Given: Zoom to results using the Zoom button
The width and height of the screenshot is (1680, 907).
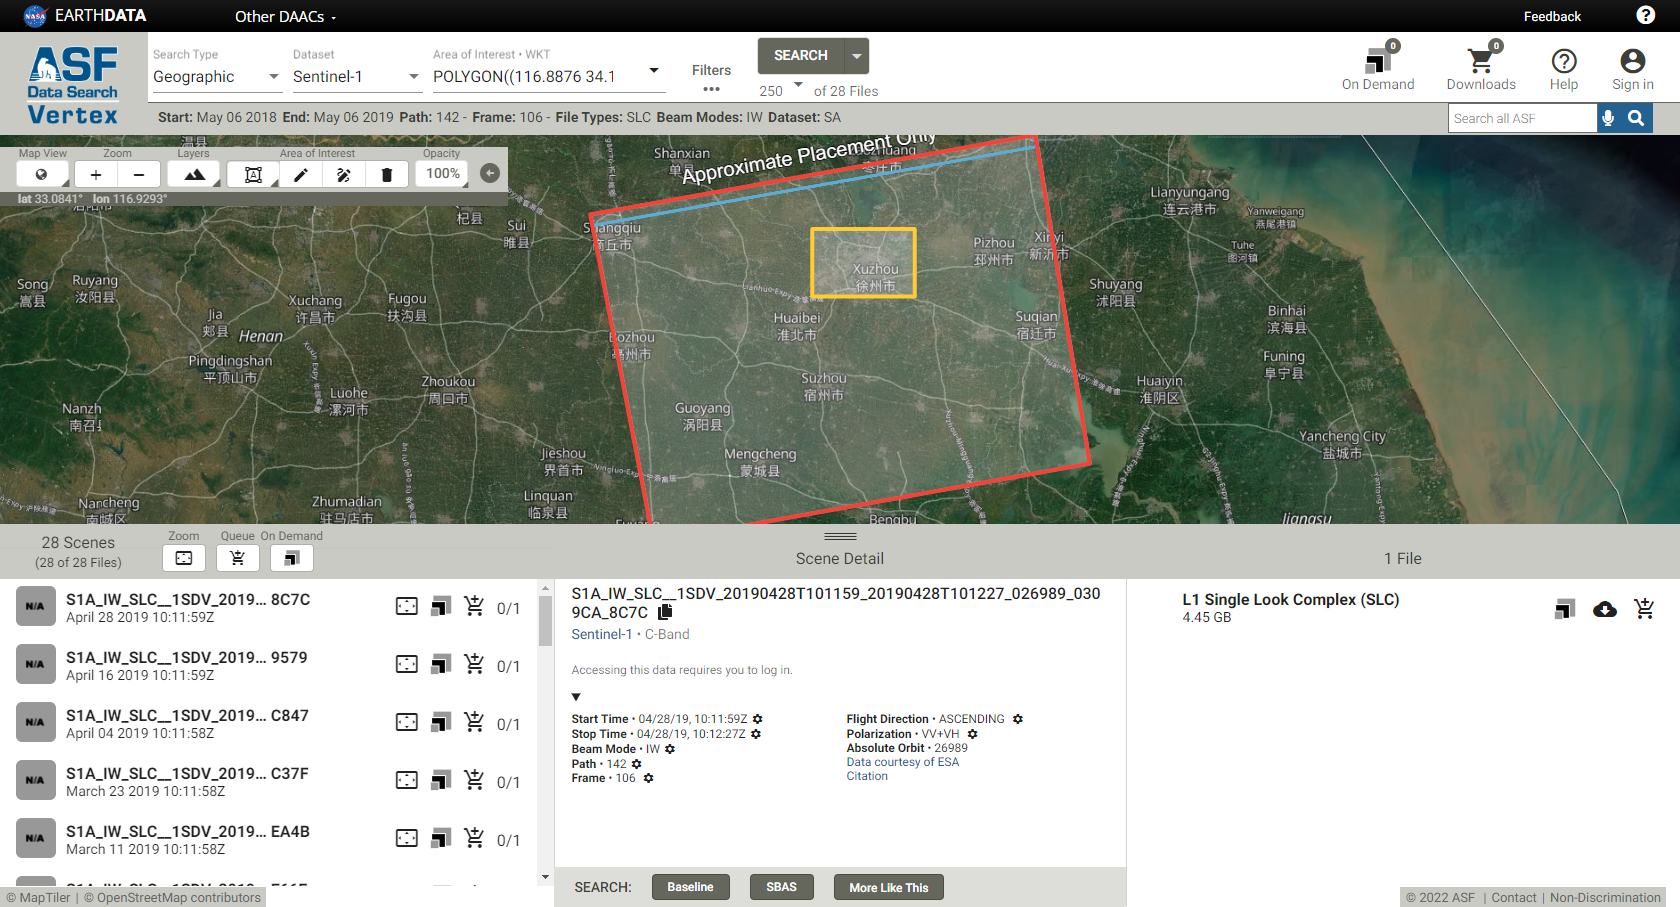Looking at the screenshot, I should pyautogui.click(x=184, y=558).
